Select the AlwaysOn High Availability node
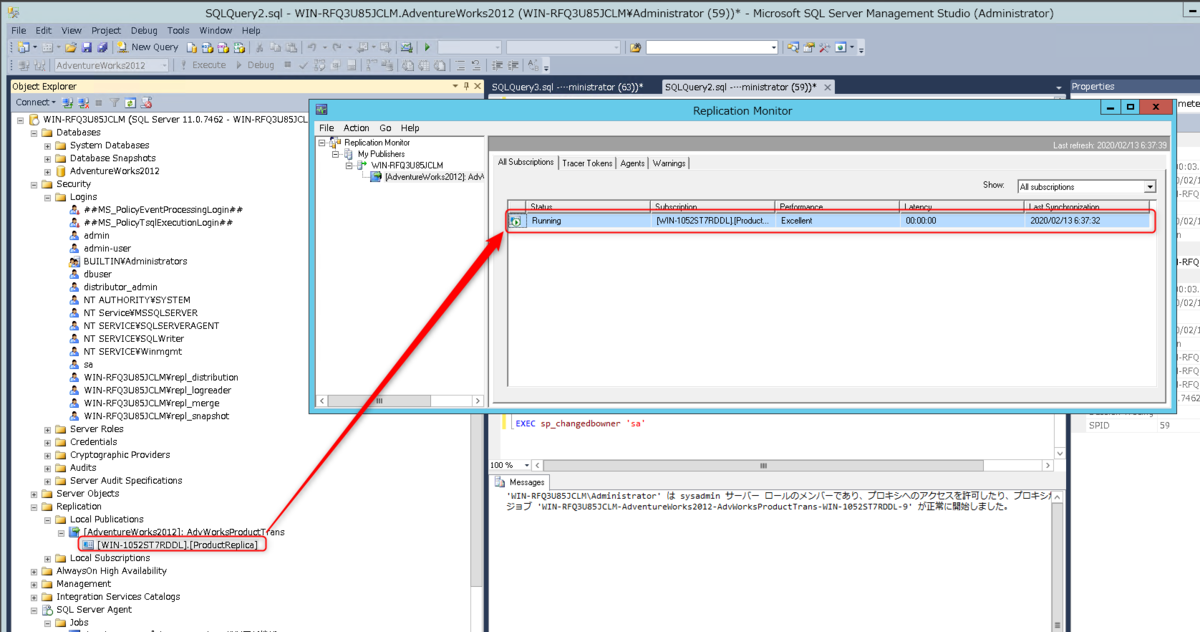 coord(111,571)
